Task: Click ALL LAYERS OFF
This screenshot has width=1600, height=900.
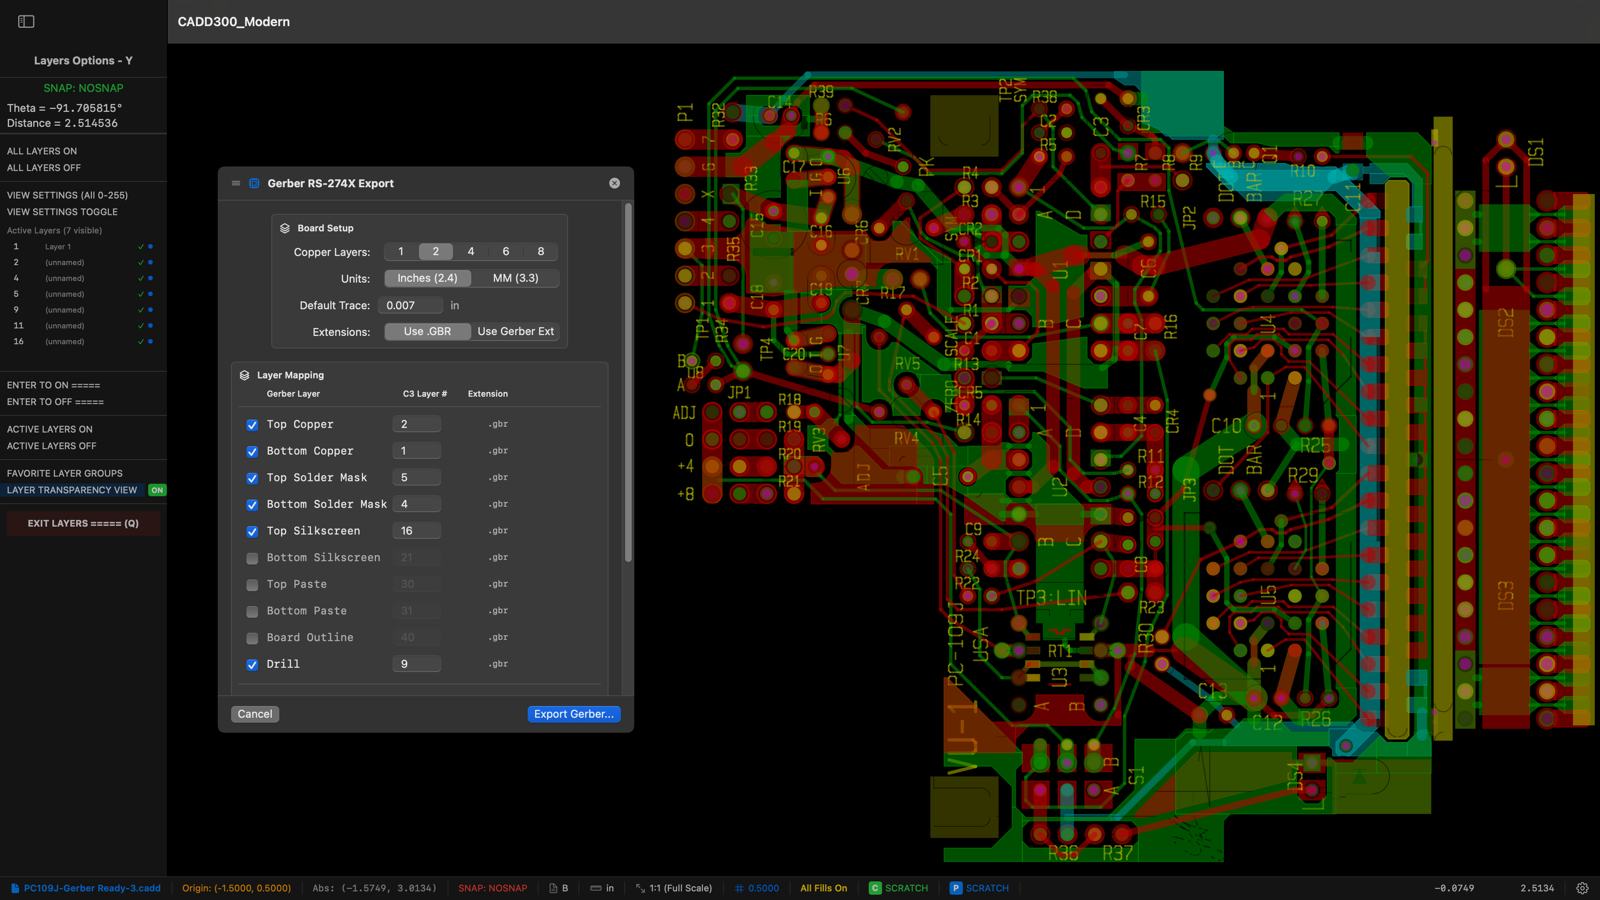Action: coord(44,168)
